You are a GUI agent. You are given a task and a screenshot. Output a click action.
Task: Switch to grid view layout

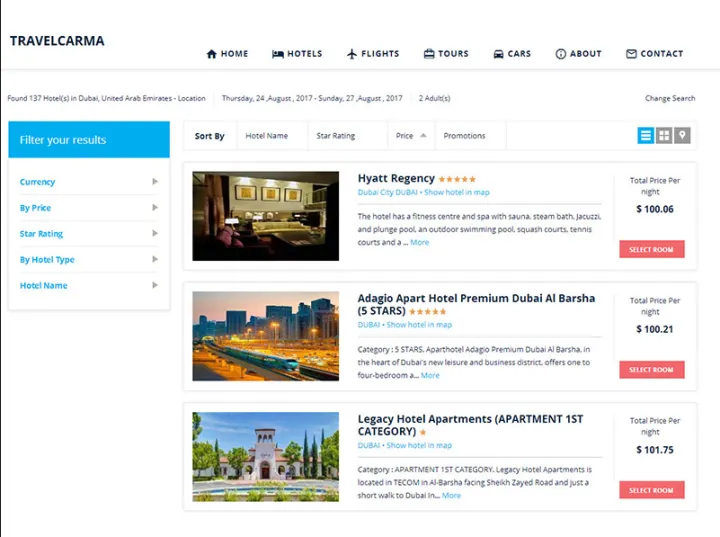[x=664, y=136]
